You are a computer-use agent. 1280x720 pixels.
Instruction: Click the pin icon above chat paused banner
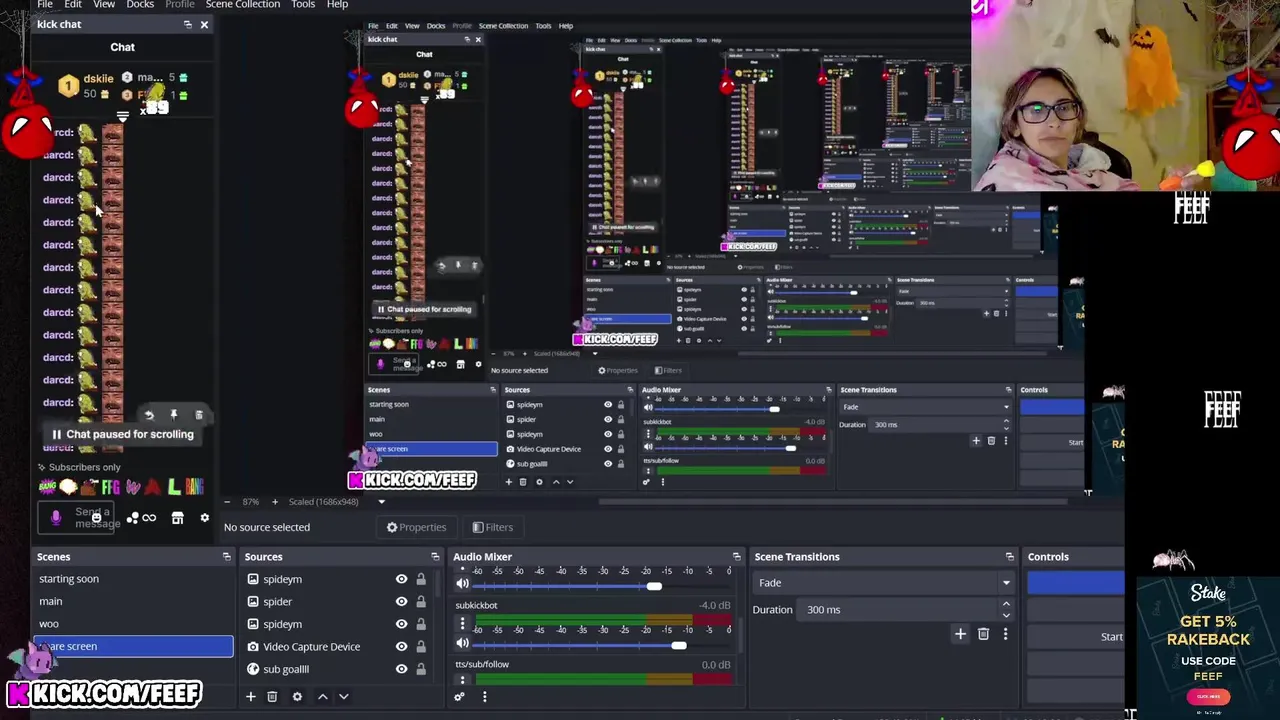tap(173, 414)
